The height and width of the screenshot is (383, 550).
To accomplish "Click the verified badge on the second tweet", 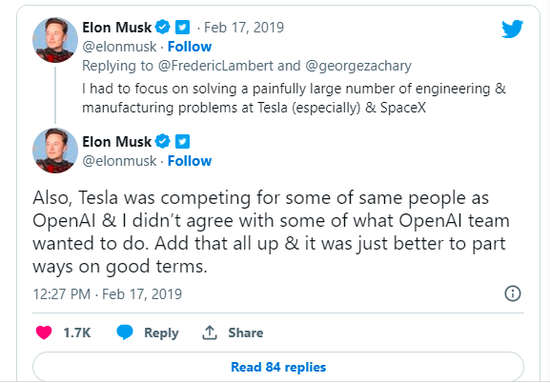I will tap(163, 141).
